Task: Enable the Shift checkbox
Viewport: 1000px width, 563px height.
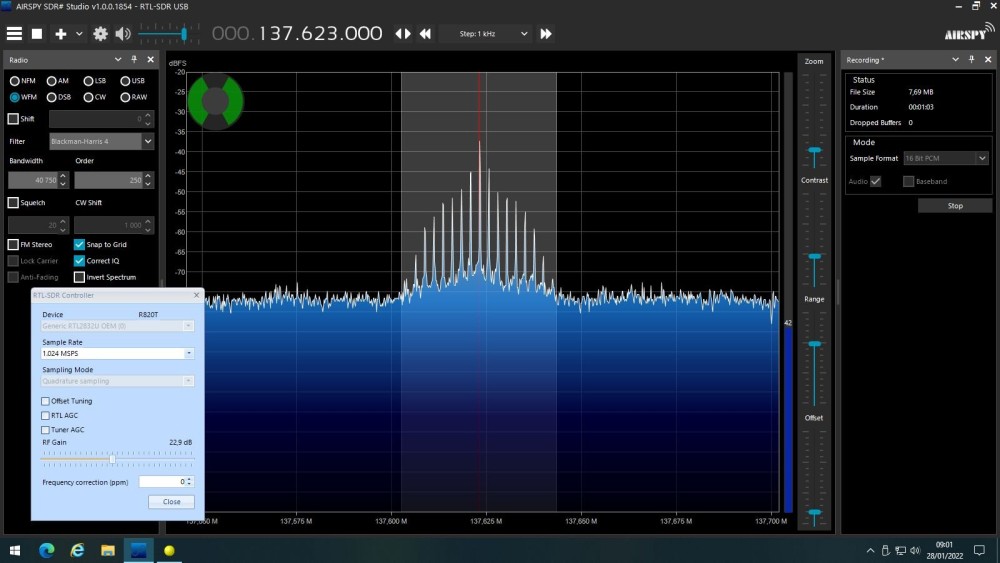Action: pyautogui.click(x=13, y=119)
